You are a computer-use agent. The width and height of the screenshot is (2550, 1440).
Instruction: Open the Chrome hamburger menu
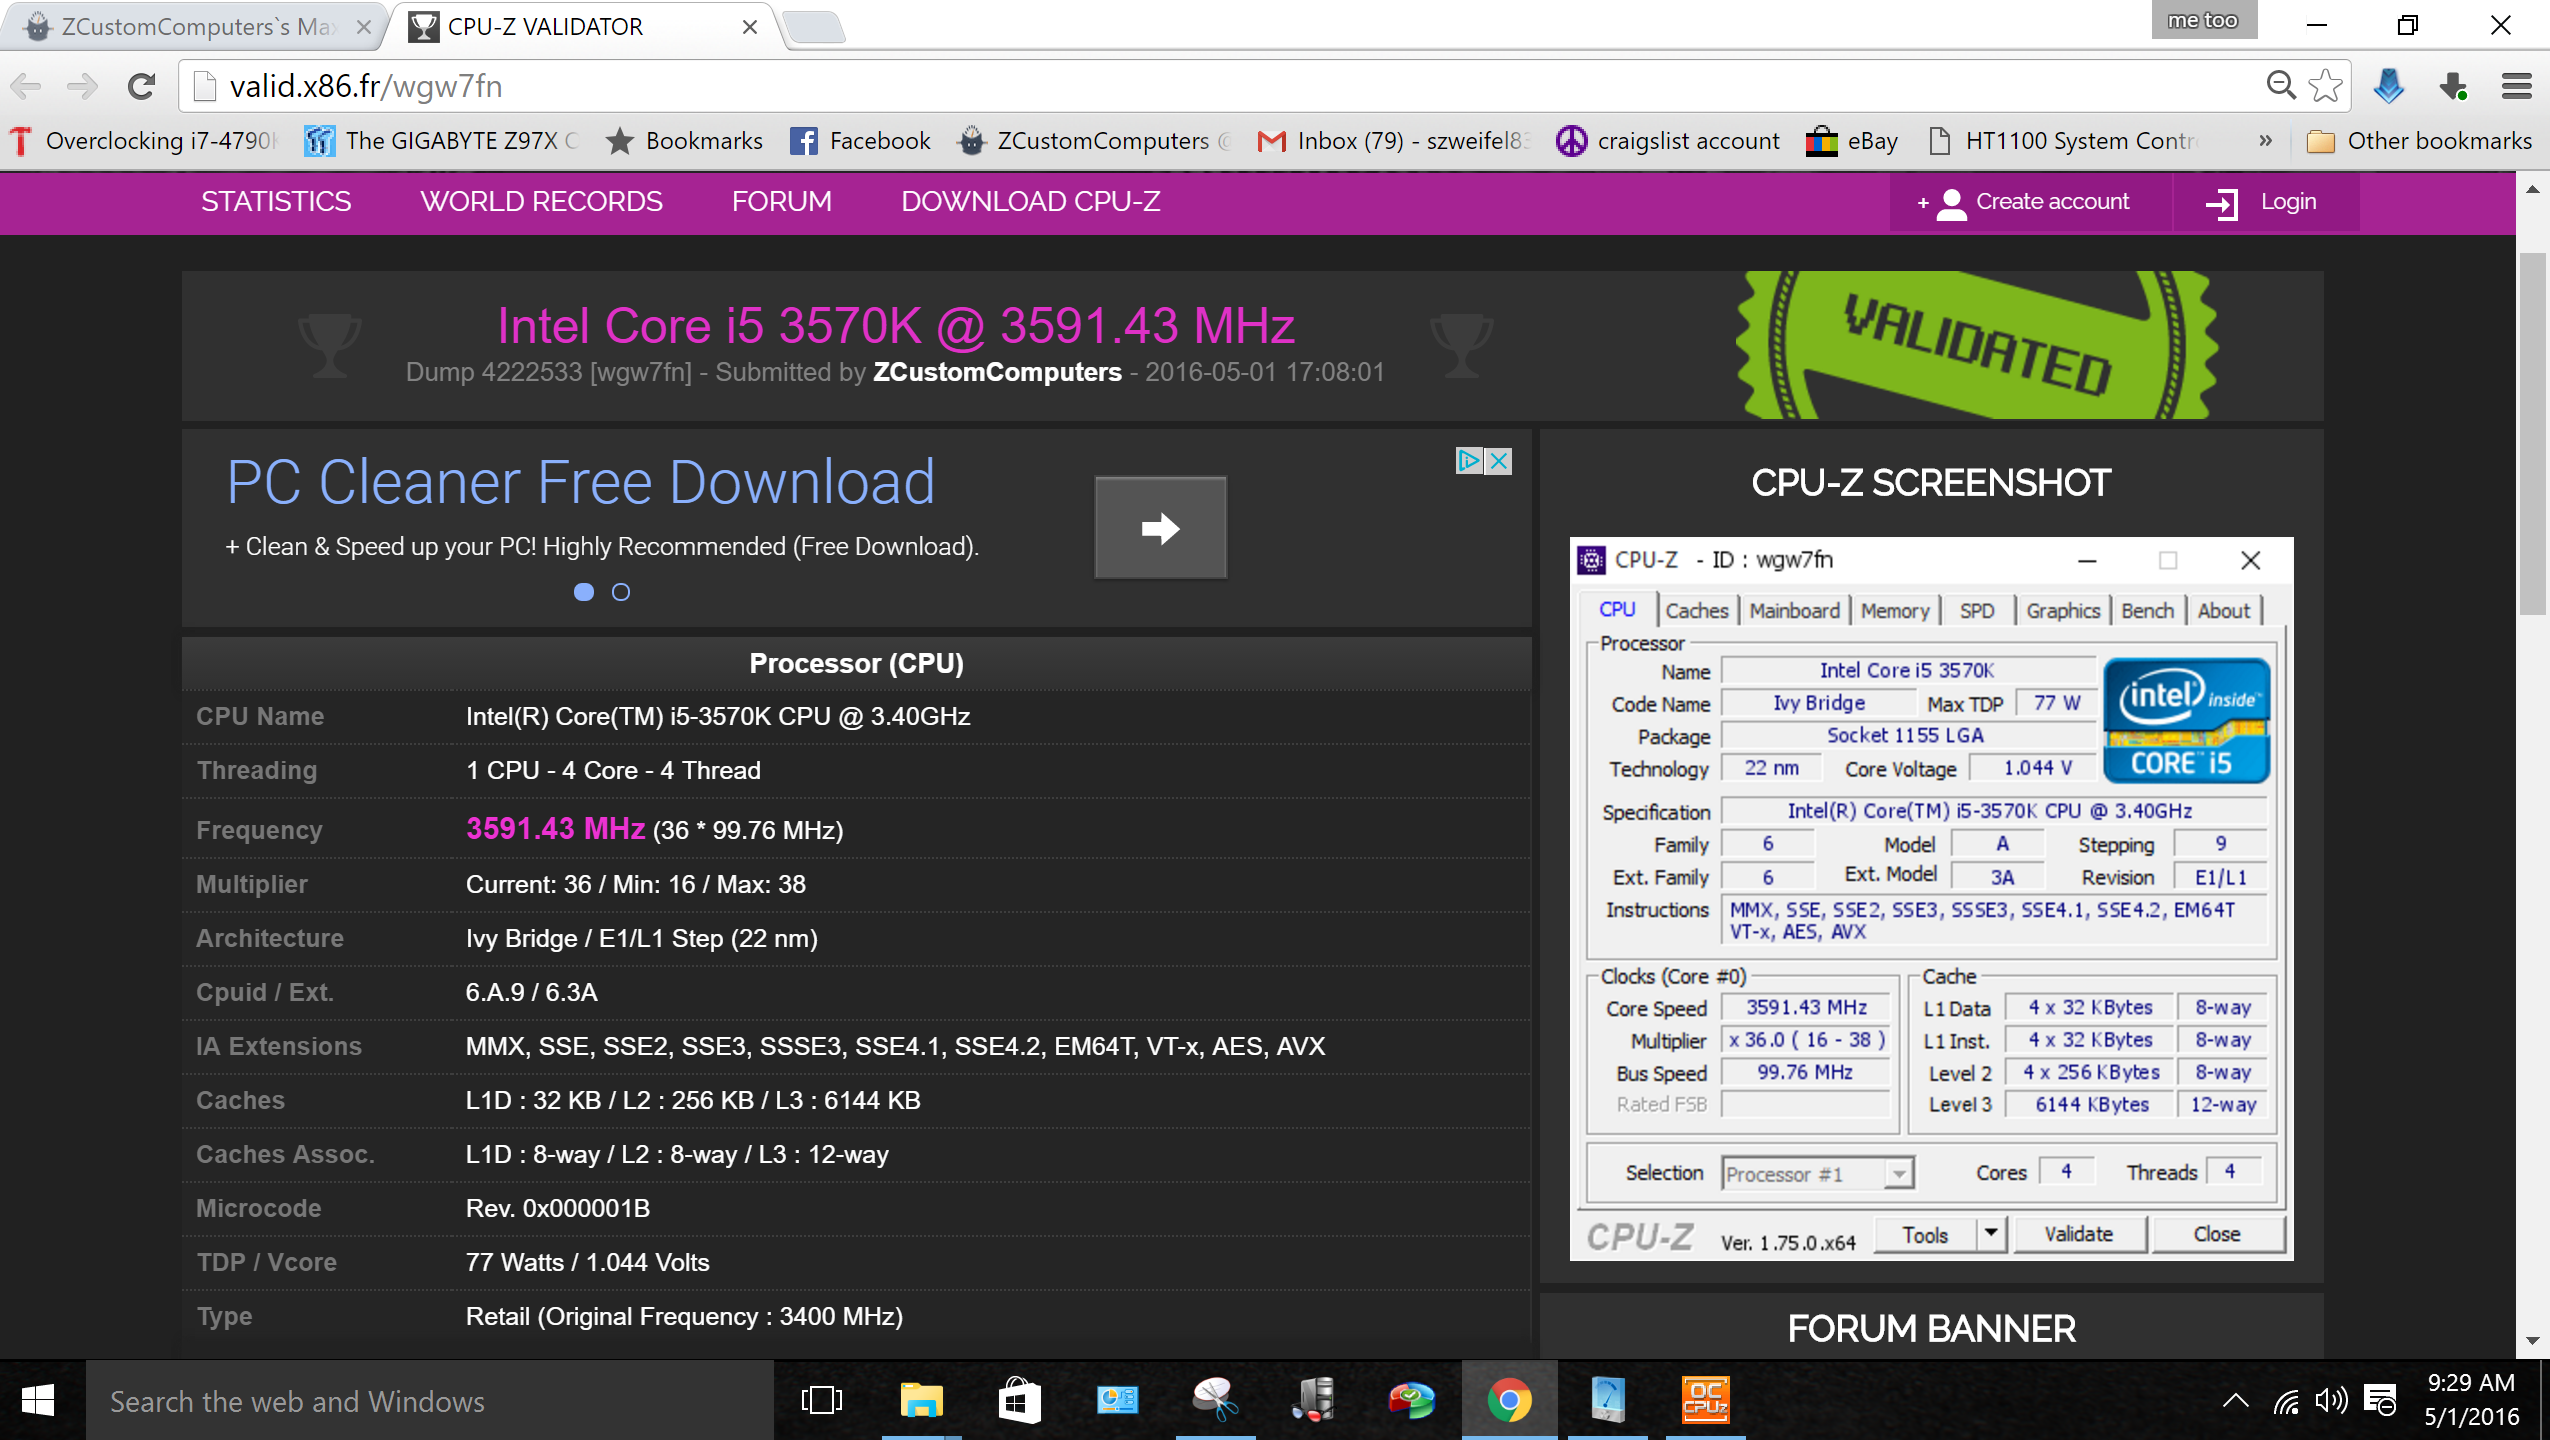pos(2516,86)
